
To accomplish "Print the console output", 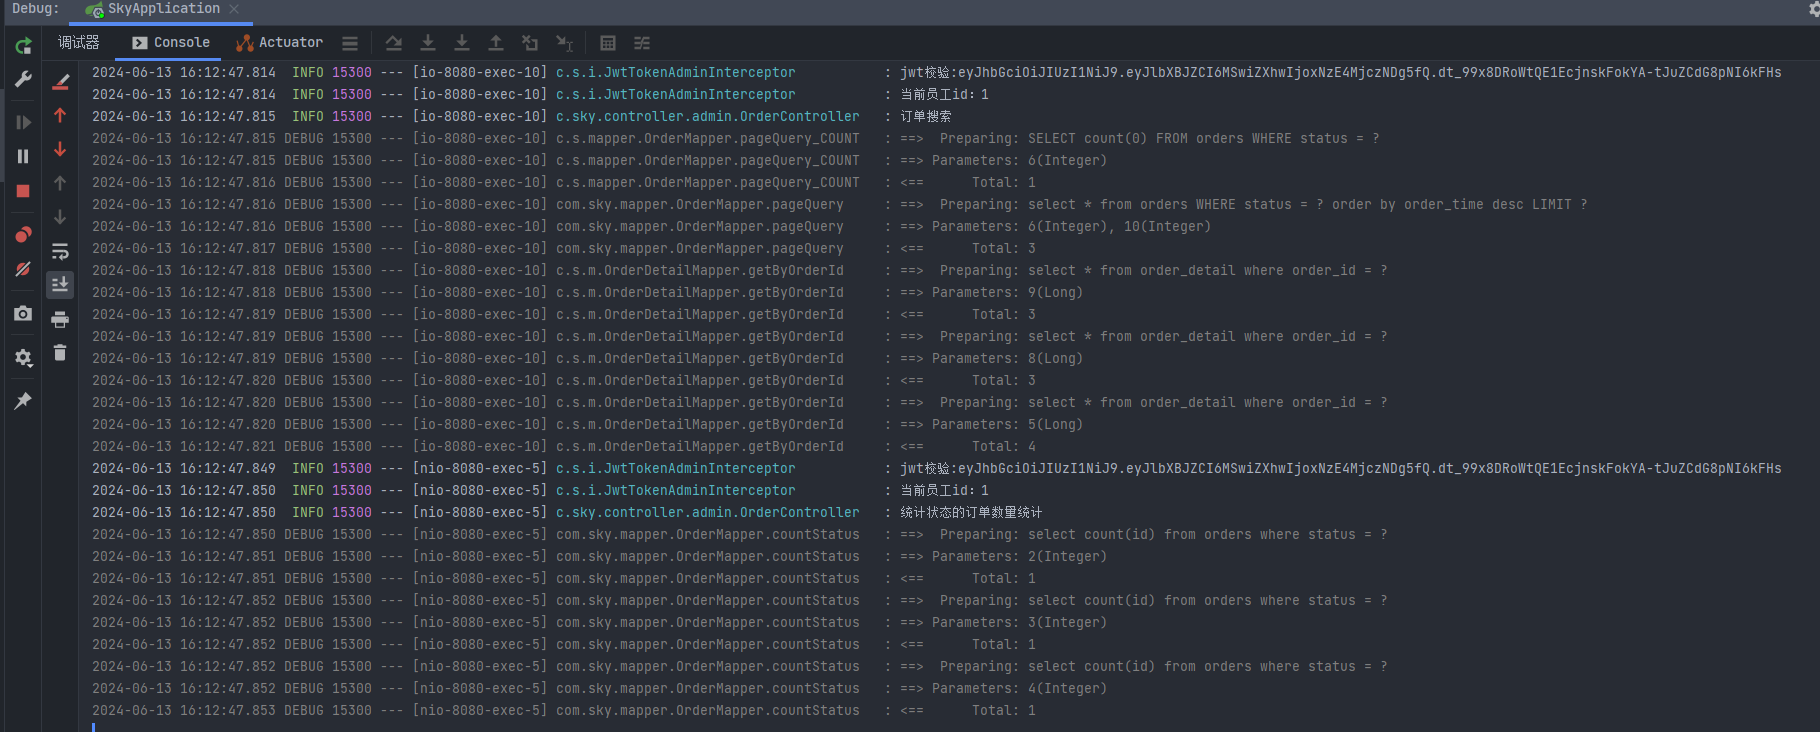I will click(x=60, y=319).
